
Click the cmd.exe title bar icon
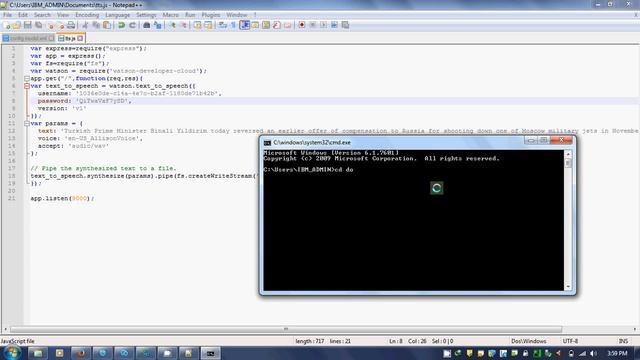tap(267, 142)
